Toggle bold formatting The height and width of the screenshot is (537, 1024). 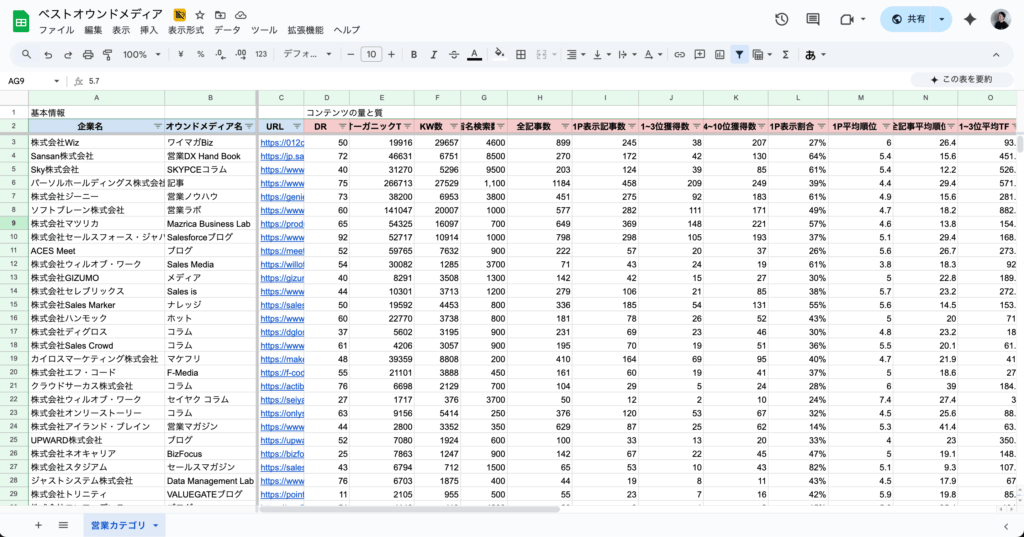413,55
